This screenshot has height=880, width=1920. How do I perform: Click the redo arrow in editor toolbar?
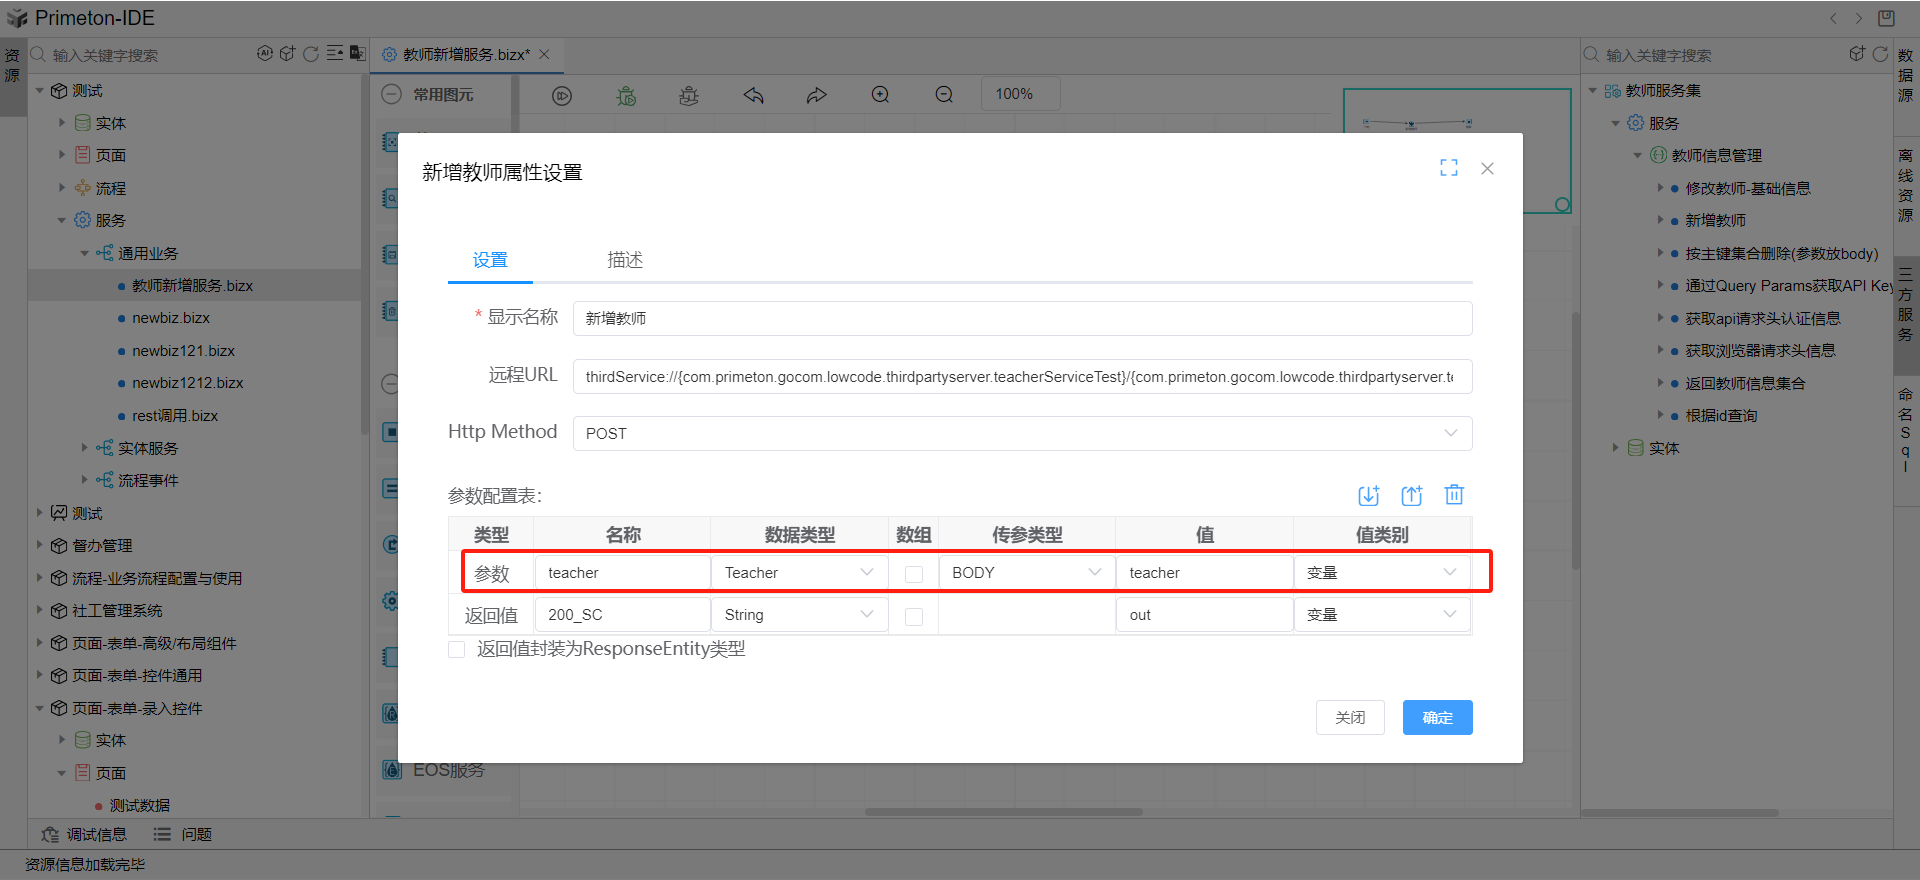tap(816, 95)
